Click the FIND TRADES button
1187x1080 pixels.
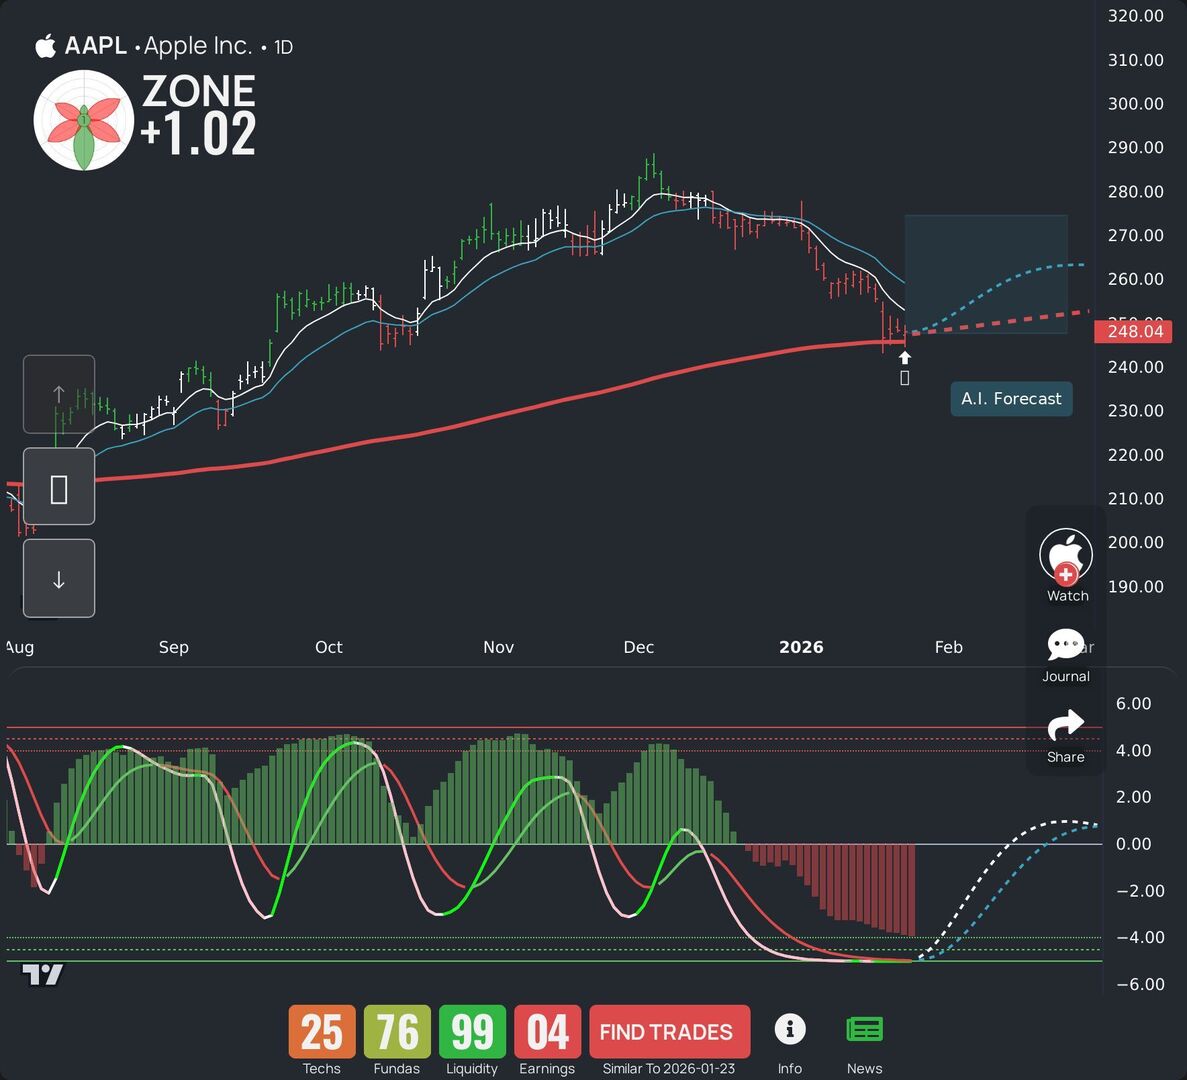(x=669, y=1031)
